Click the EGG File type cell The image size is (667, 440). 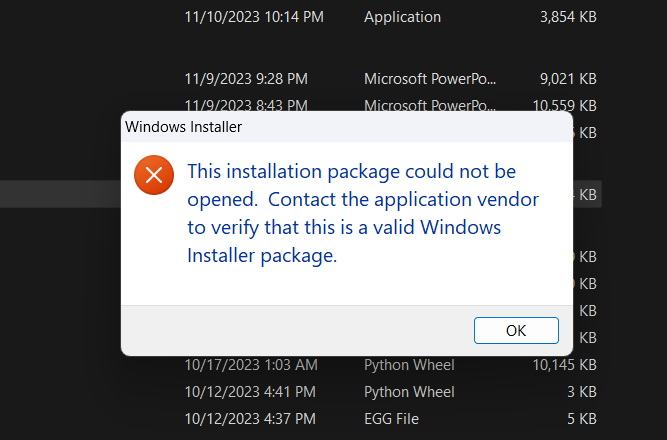pos(391,418)
